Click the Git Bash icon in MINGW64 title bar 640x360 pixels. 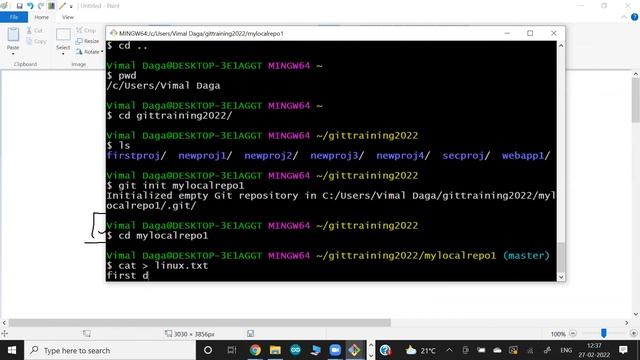tap(113, 33)
